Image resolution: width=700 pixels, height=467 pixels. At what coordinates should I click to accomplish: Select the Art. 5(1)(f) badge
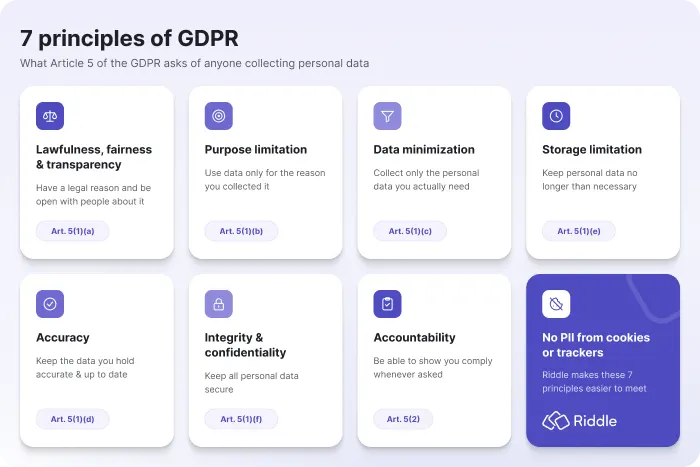[241, 419]
